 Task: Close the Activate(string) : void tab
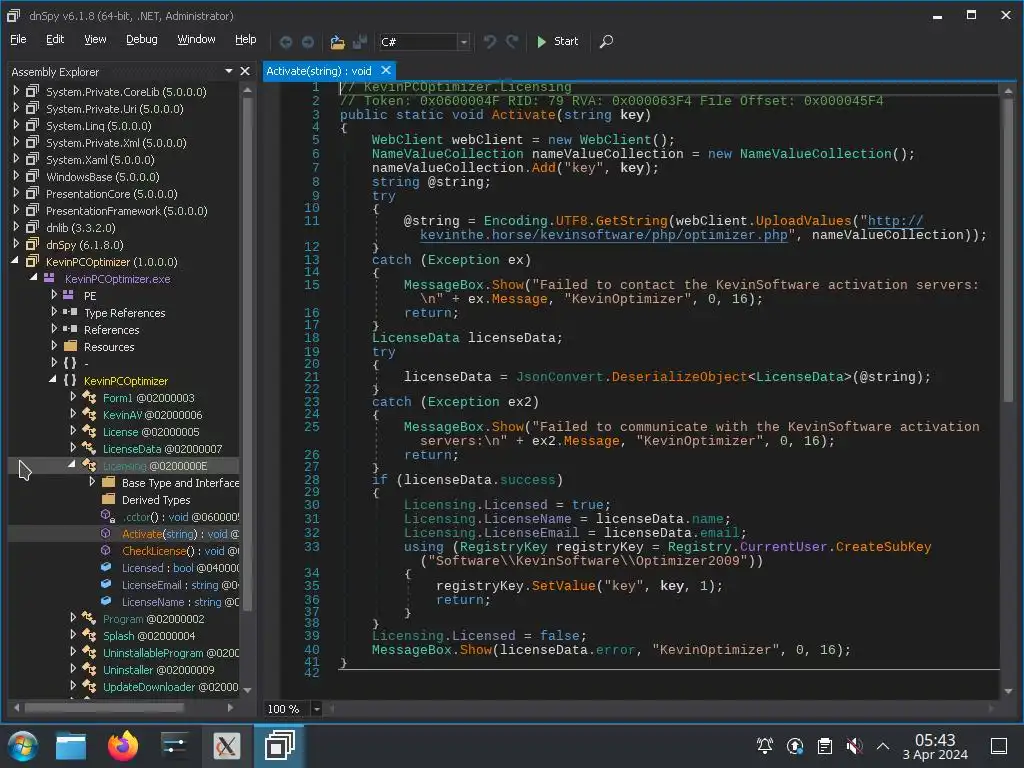point(386,70)
